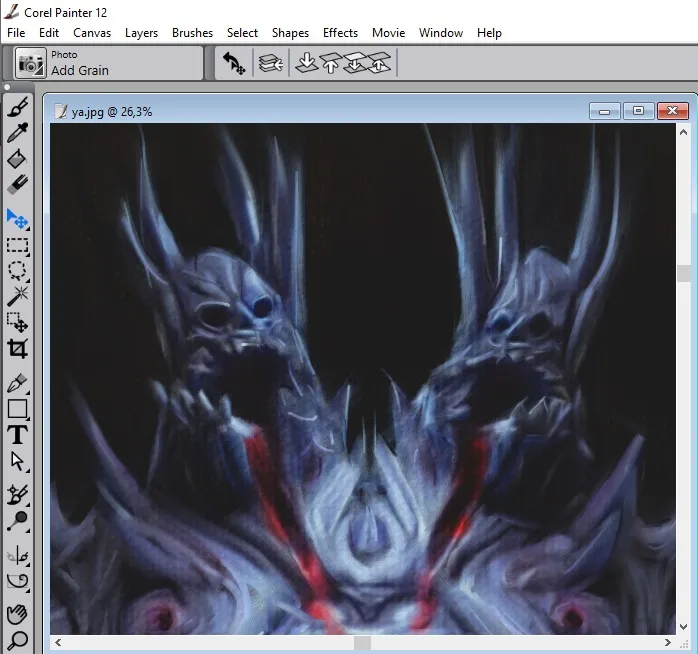Click the Corel Painter 12 app icon
The image size is (698, 654).
coord(11,12)
